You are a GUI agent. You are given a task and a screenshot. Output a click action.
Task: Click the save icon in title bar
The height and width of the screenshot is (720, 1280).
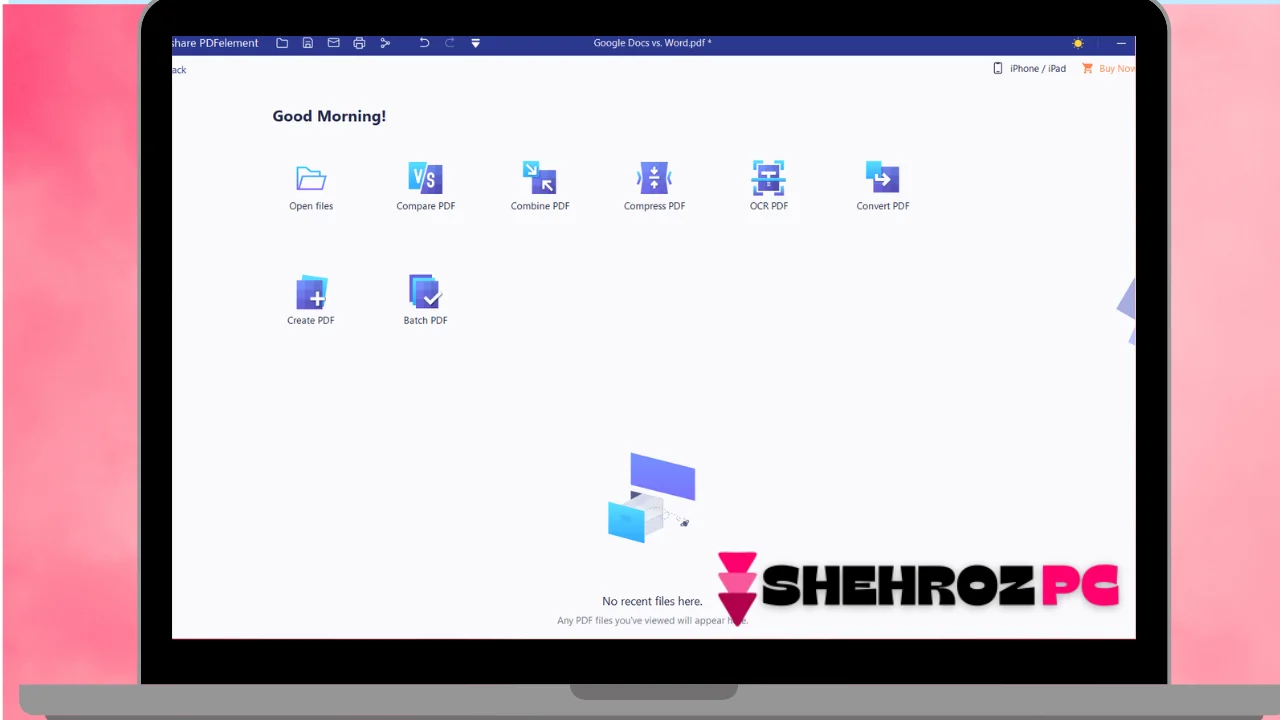[x=308, y=43]
